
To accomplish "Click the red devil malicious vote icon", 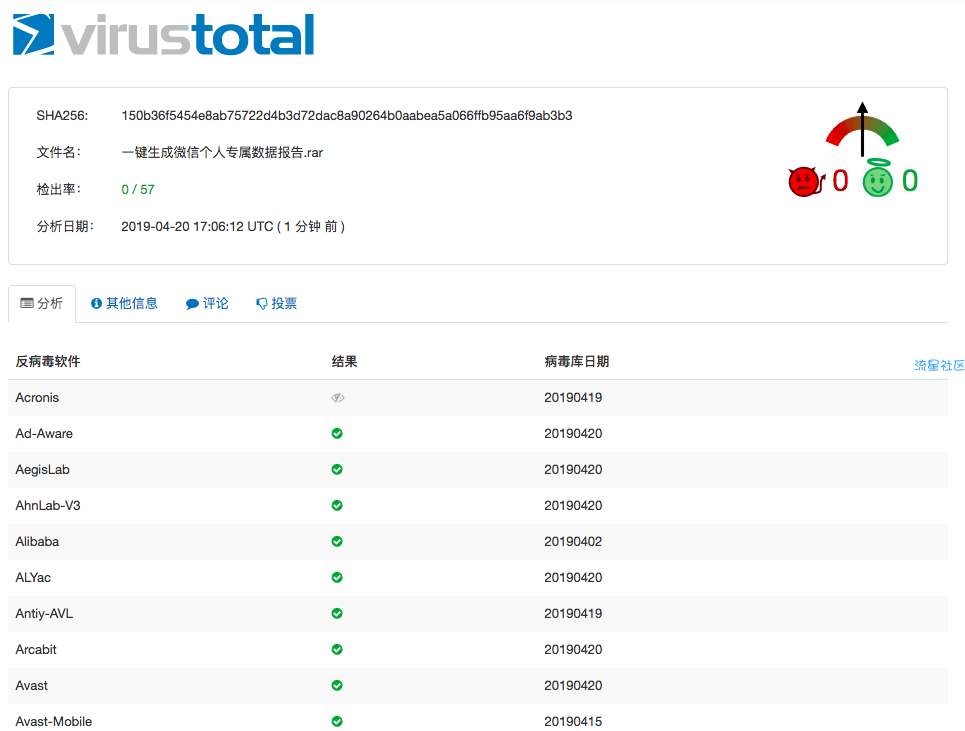I will pos(806,182).
